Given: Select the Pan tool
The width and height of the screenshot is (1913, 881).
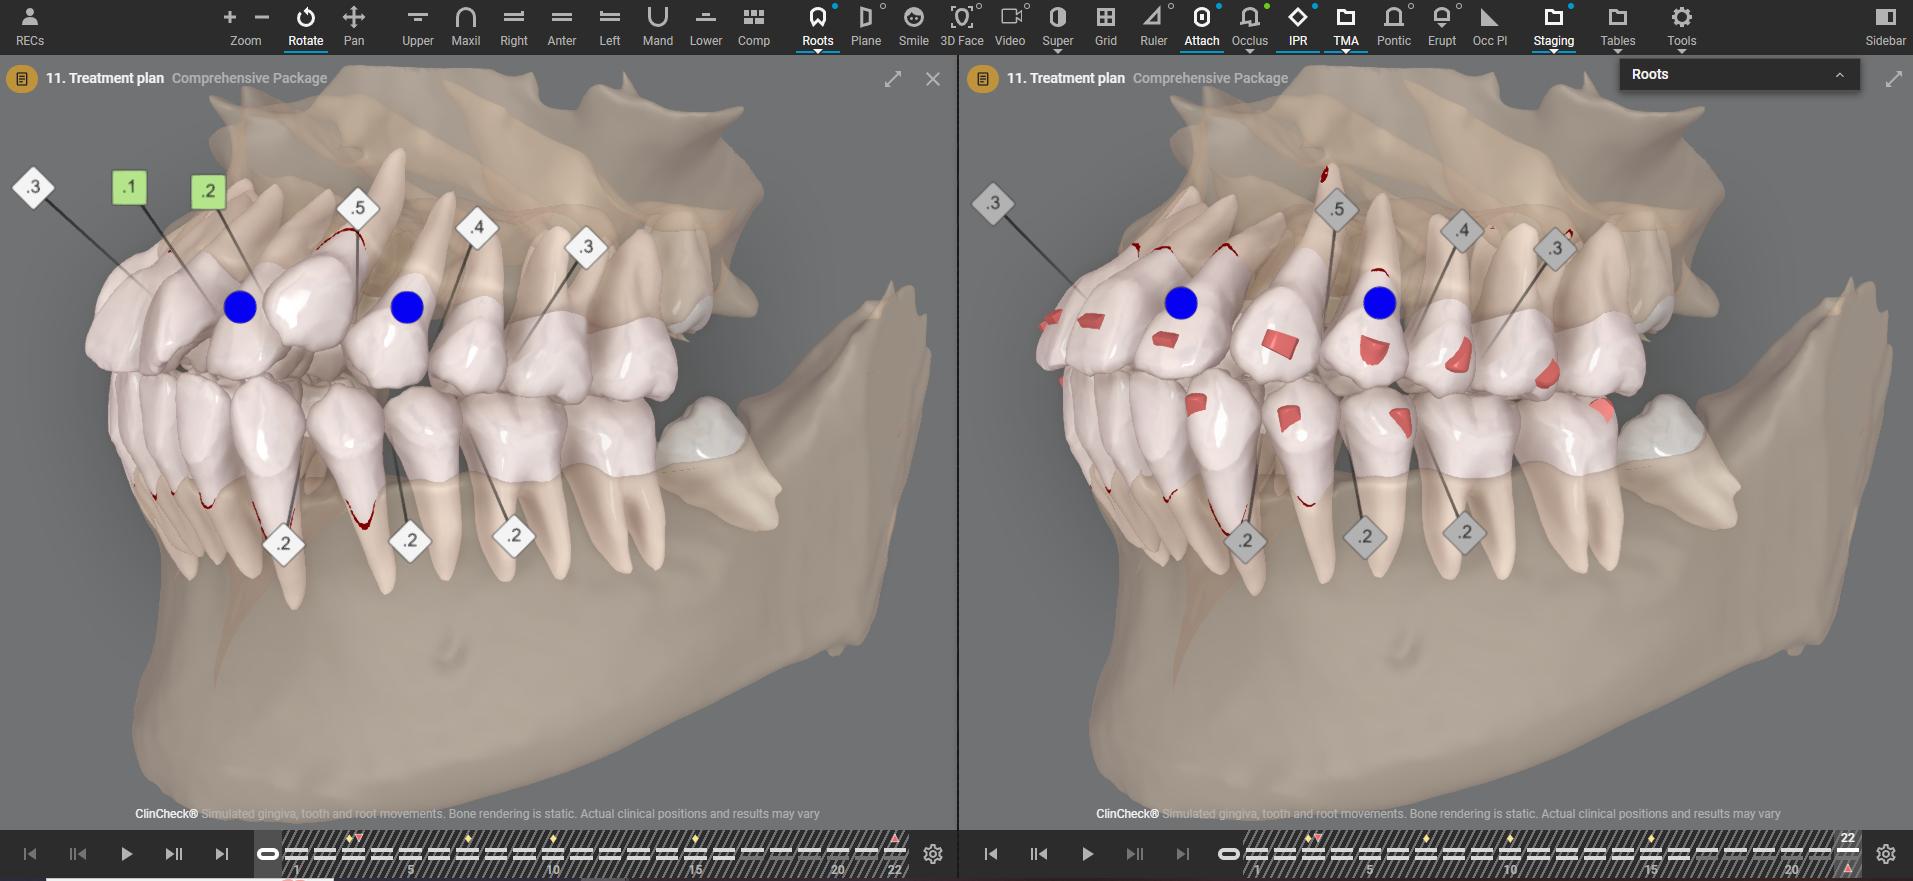Looking at the screenshot, I should 354,27.
